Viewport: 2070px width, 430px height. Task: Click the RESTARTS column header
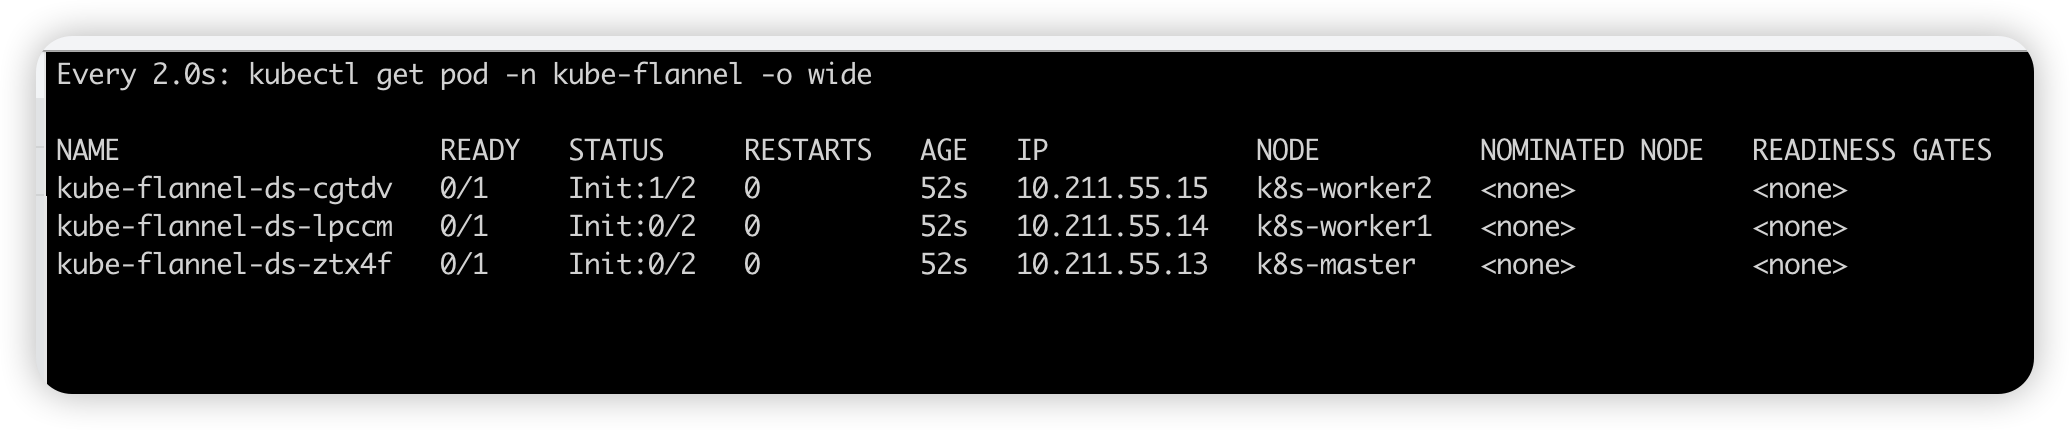tap(808, 150)
